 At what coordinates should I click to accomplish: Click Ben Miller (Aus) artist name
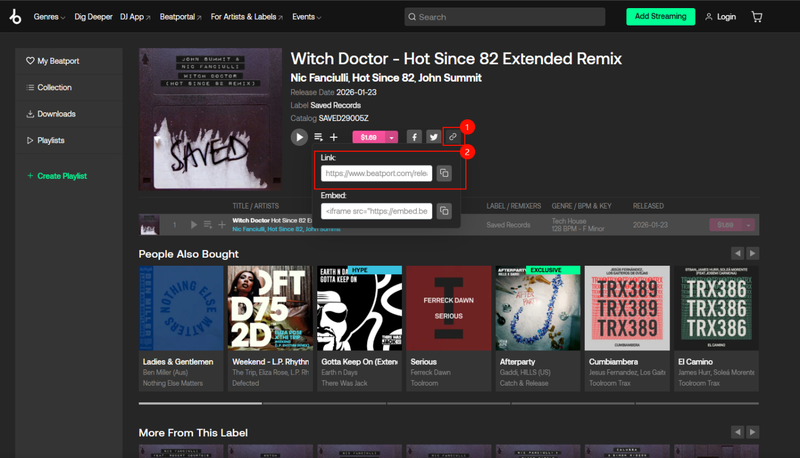tap(165, 373)
